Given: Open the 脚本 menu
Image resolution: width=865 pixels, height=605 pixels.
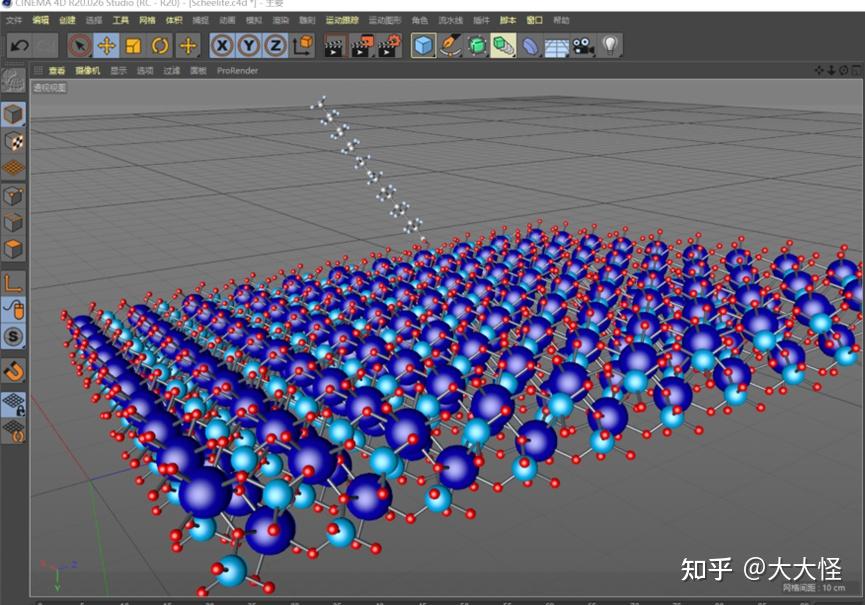Looking at the screenshot, I should click(x=508, y=20).
